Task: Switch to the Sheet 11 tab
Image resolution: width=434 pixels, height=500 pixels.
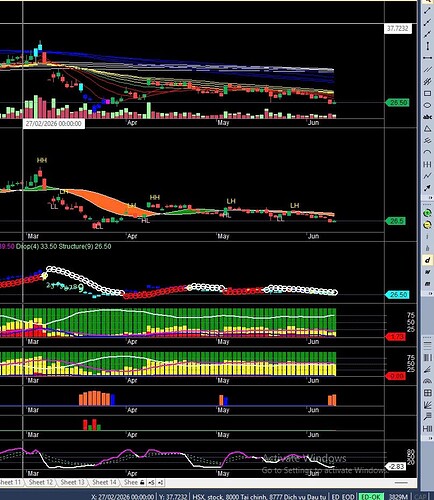Action: 10,482
